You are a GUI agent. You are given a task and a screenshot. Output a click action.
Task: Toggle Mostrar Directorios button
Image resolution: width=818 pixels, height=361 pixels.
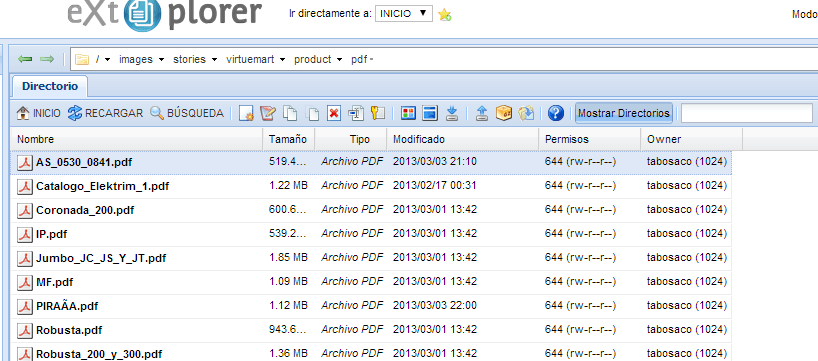coord(624,113)
